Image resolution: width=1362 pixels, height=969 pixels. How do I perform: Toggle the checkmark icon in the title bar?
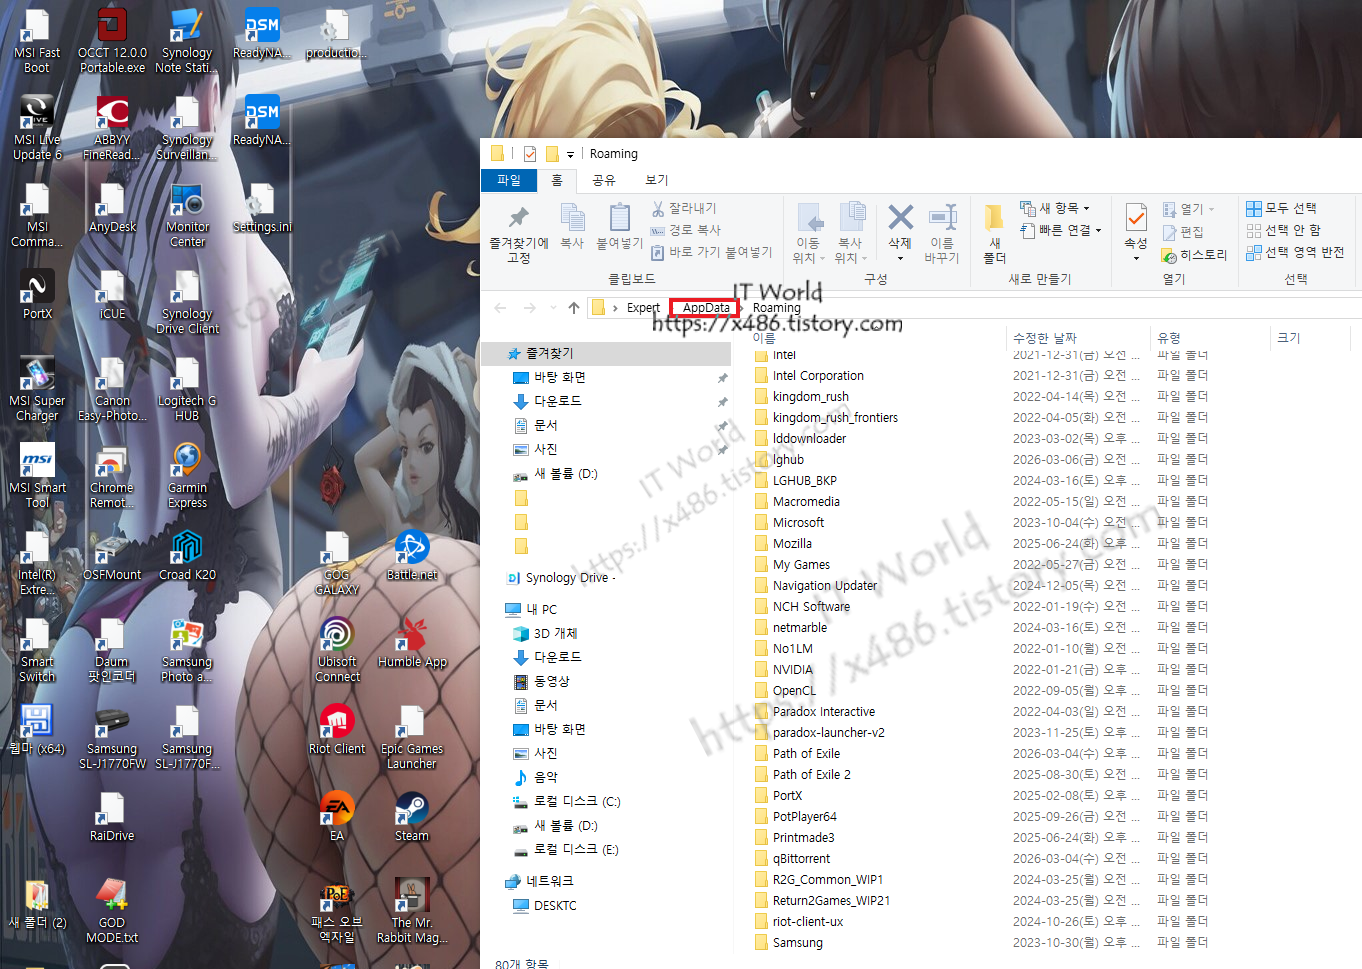click(x=530, y=154)
